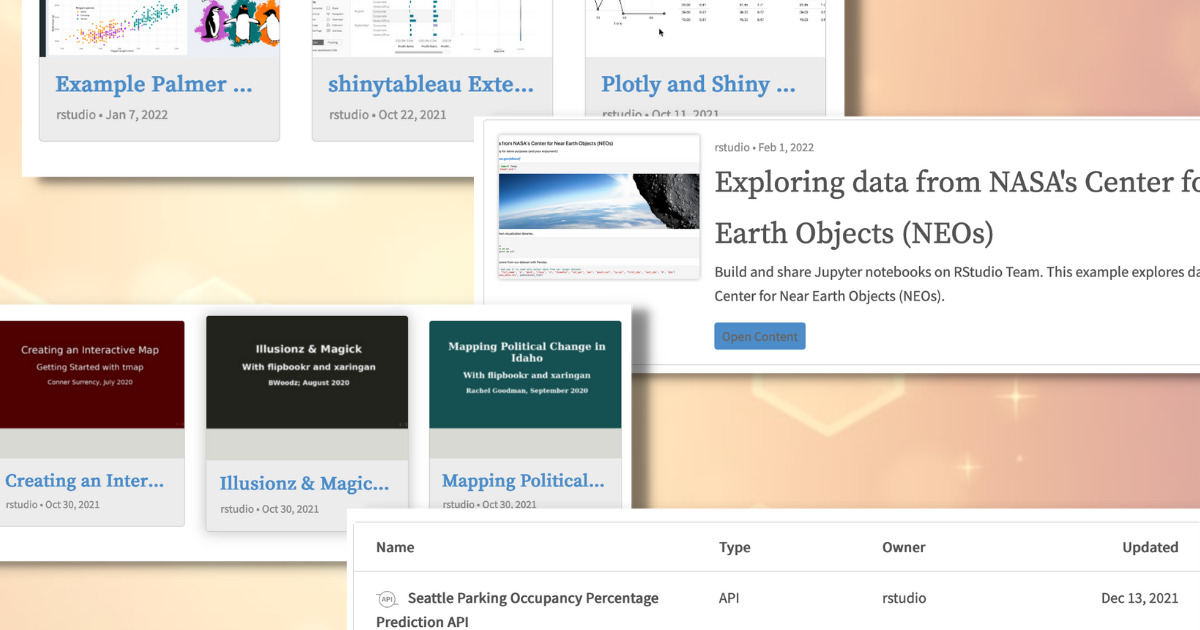Open Seattle Parking Occupancy Percentage Prediction API
The image size is (1200, 630).
[532, 599]
